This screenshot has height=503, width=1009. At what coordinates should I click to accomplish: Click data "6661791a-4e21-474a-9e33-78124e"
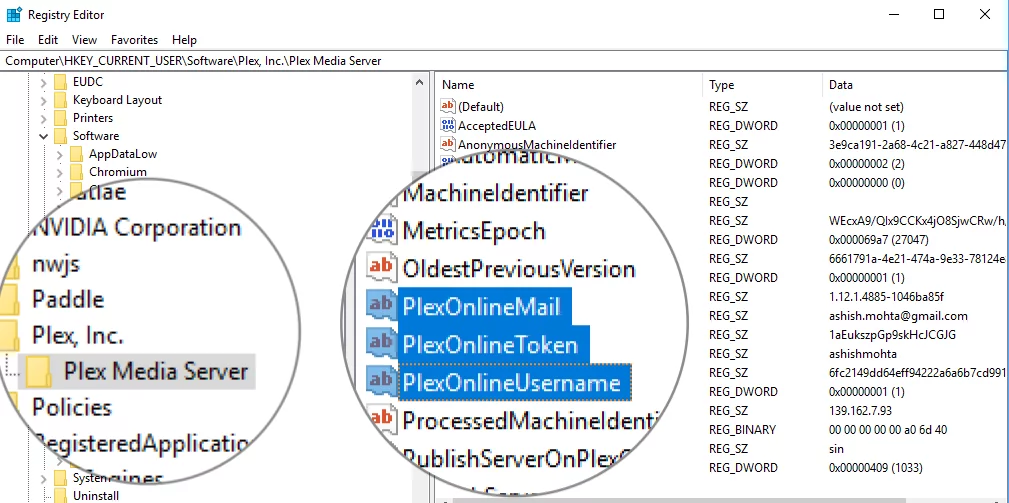[916, 259]
